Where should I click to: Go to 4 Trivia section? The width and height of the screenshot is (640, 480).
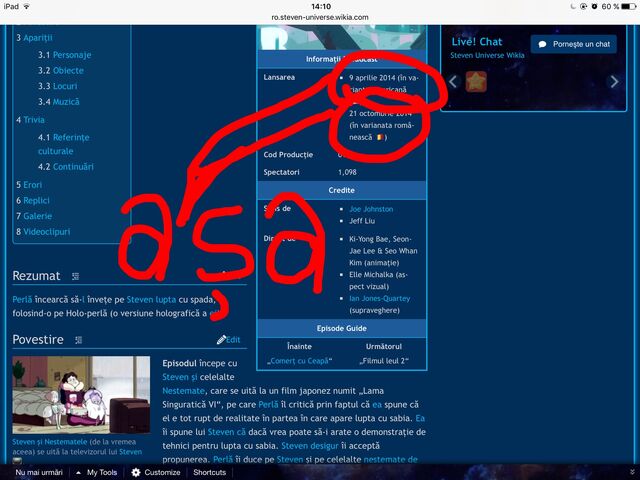(30, 120)
